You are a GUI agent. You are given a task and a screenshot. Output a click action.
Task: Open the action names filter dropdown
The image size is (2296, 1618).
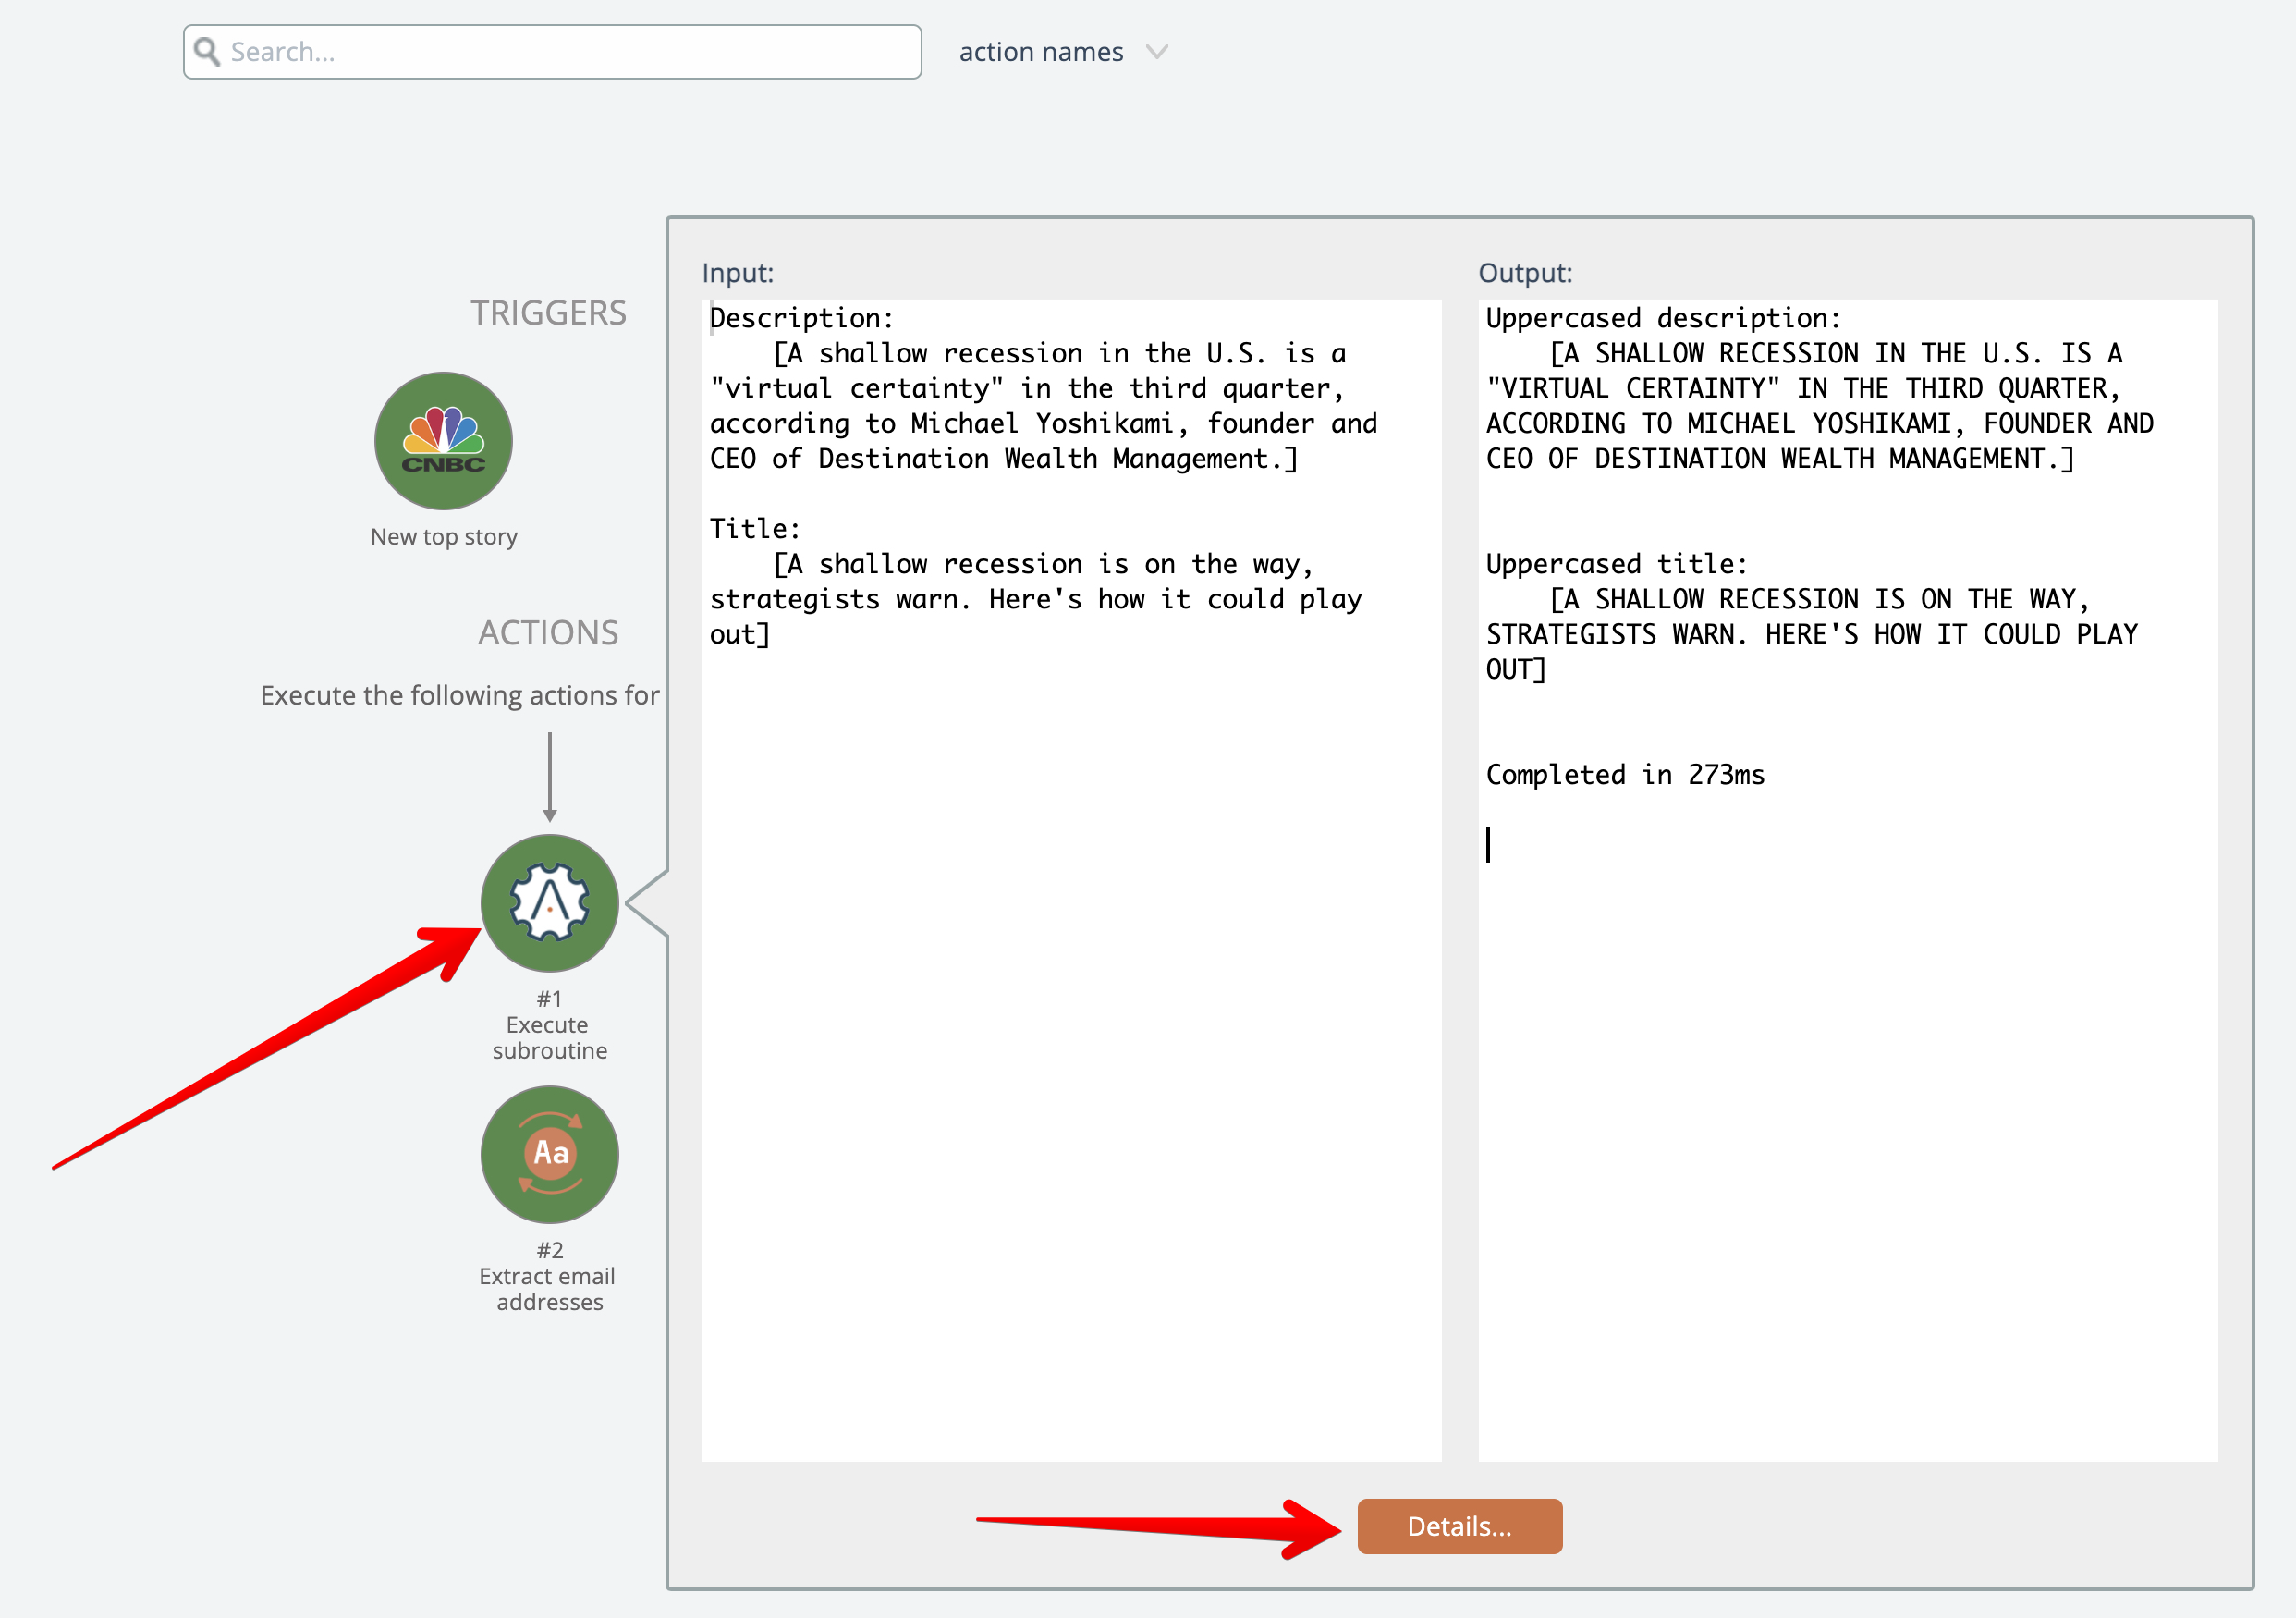[1041, 52]
